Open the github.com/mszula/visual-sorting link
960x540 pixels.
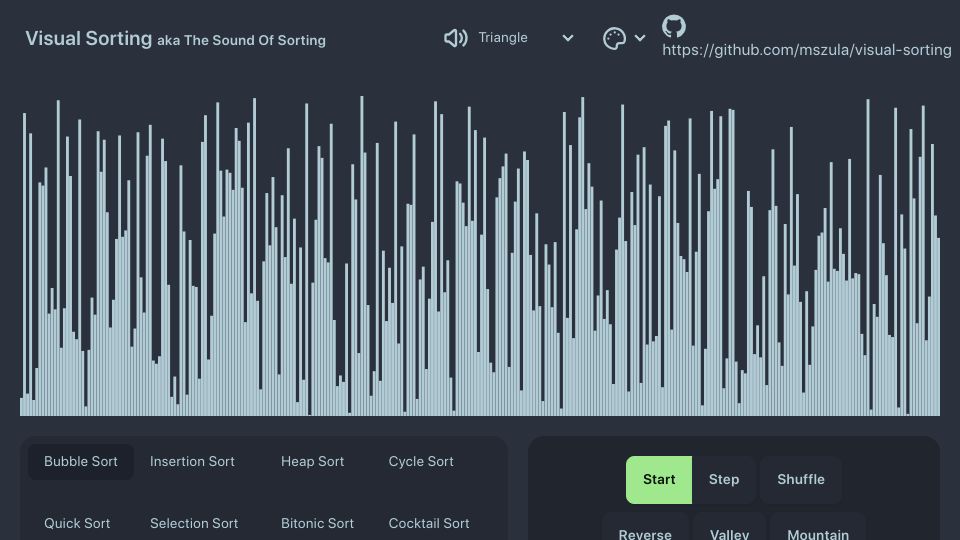click(x=806, y=50)
